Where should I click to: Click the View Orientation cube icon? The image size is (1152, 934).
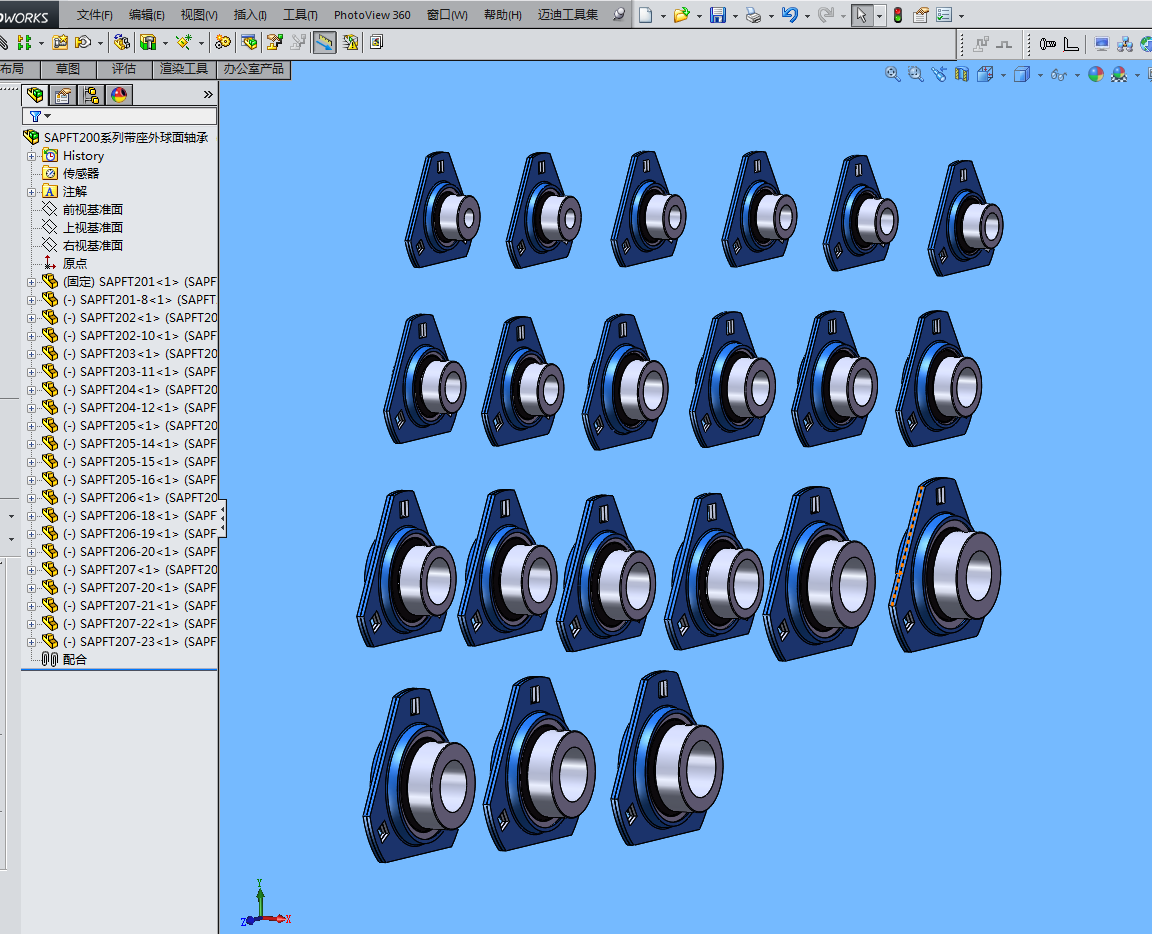pos(985,74)
